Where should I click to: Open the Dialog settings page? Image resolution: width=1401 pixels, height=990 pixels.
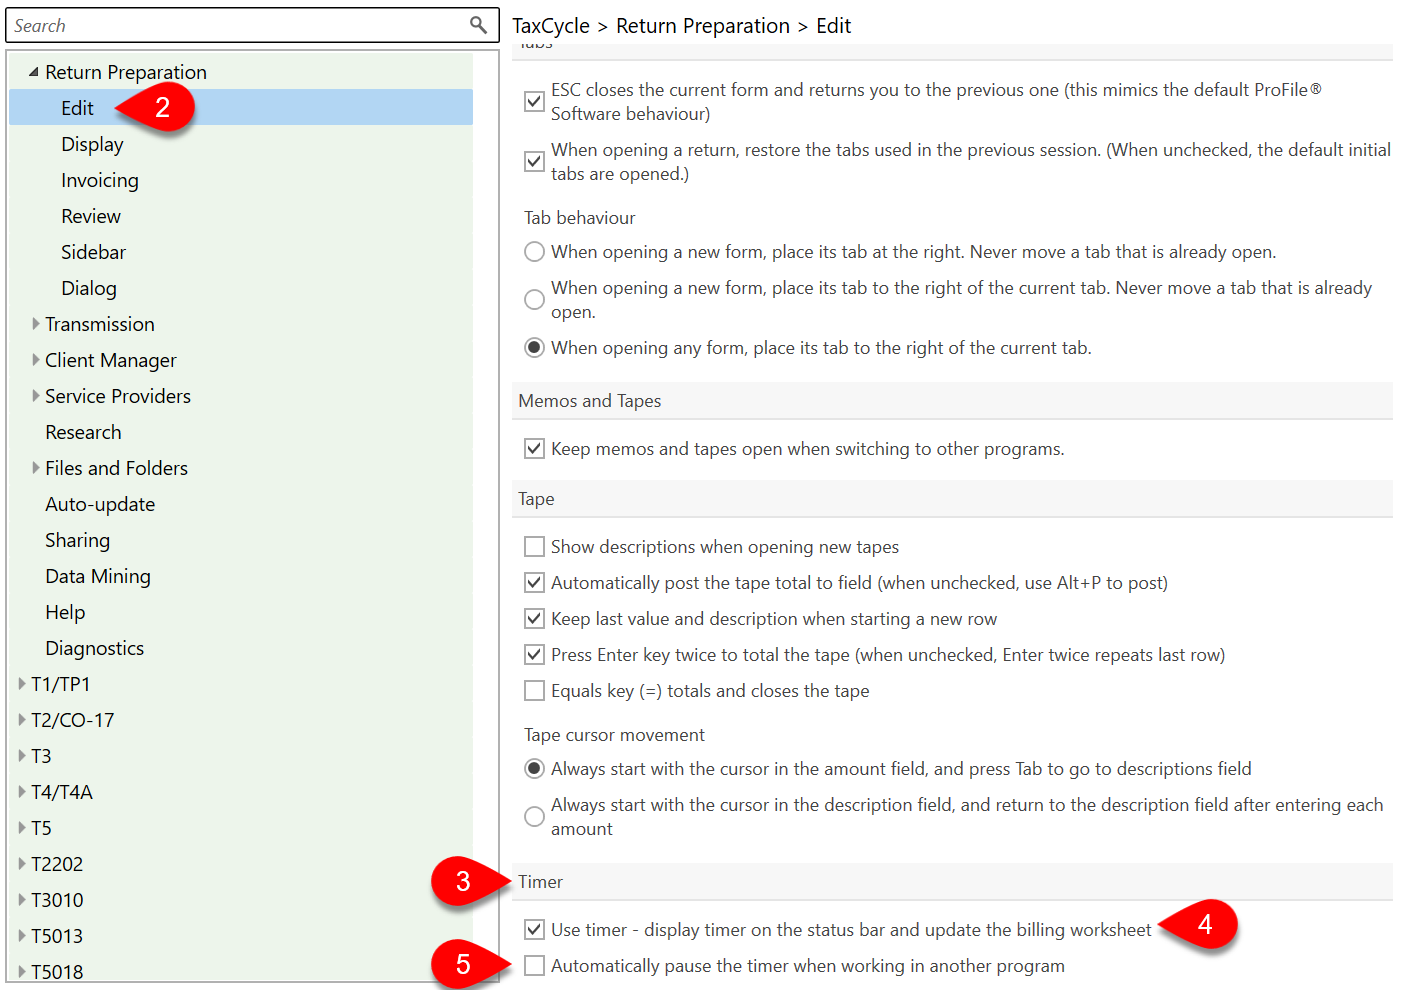(89, 288)
